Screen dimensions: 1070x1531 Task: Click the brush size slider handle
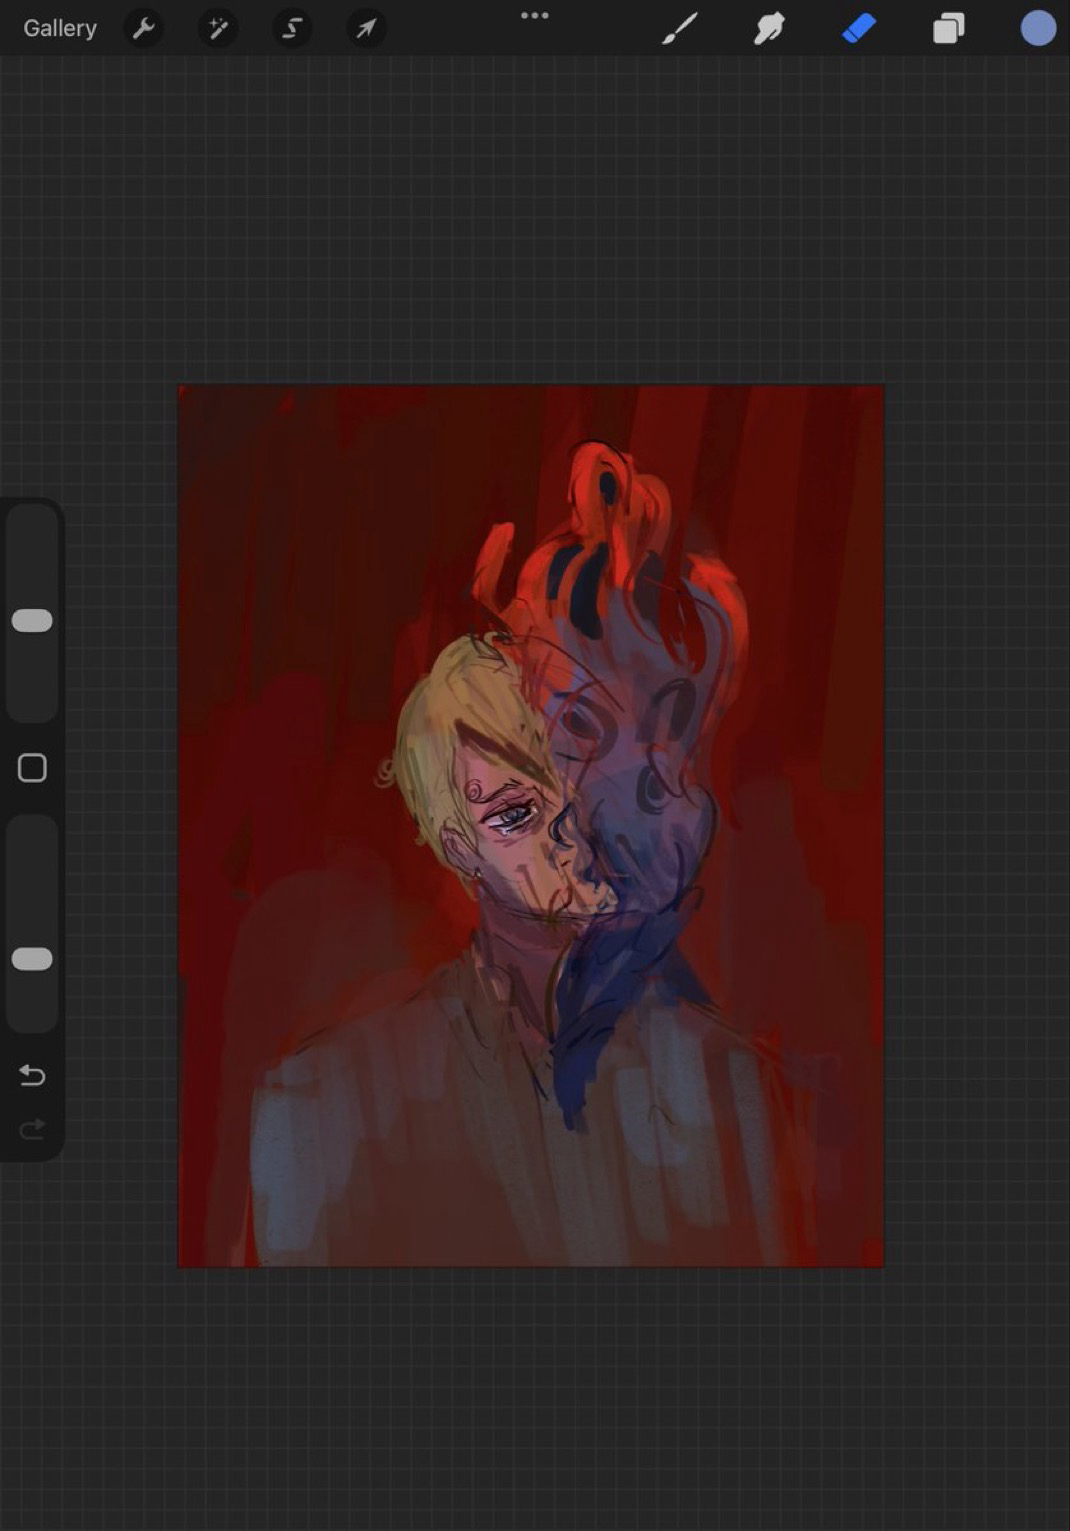point(32,620)
